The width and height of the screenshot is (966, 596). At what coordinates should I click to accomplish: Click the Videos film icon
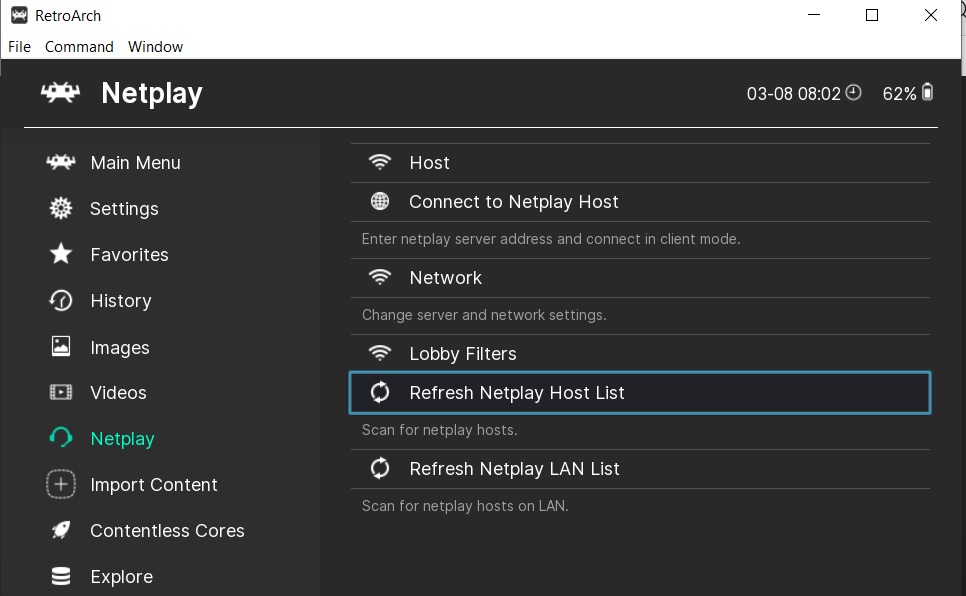click(60, 392)
